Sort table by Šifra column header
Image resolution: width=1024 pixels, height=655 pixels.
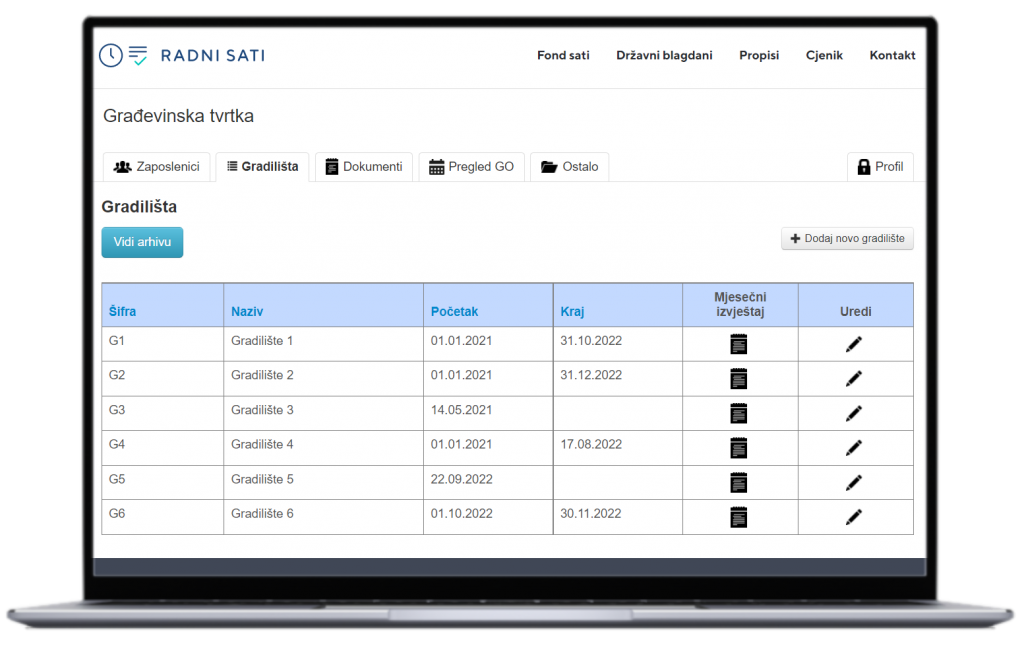(x=122, y=312)
